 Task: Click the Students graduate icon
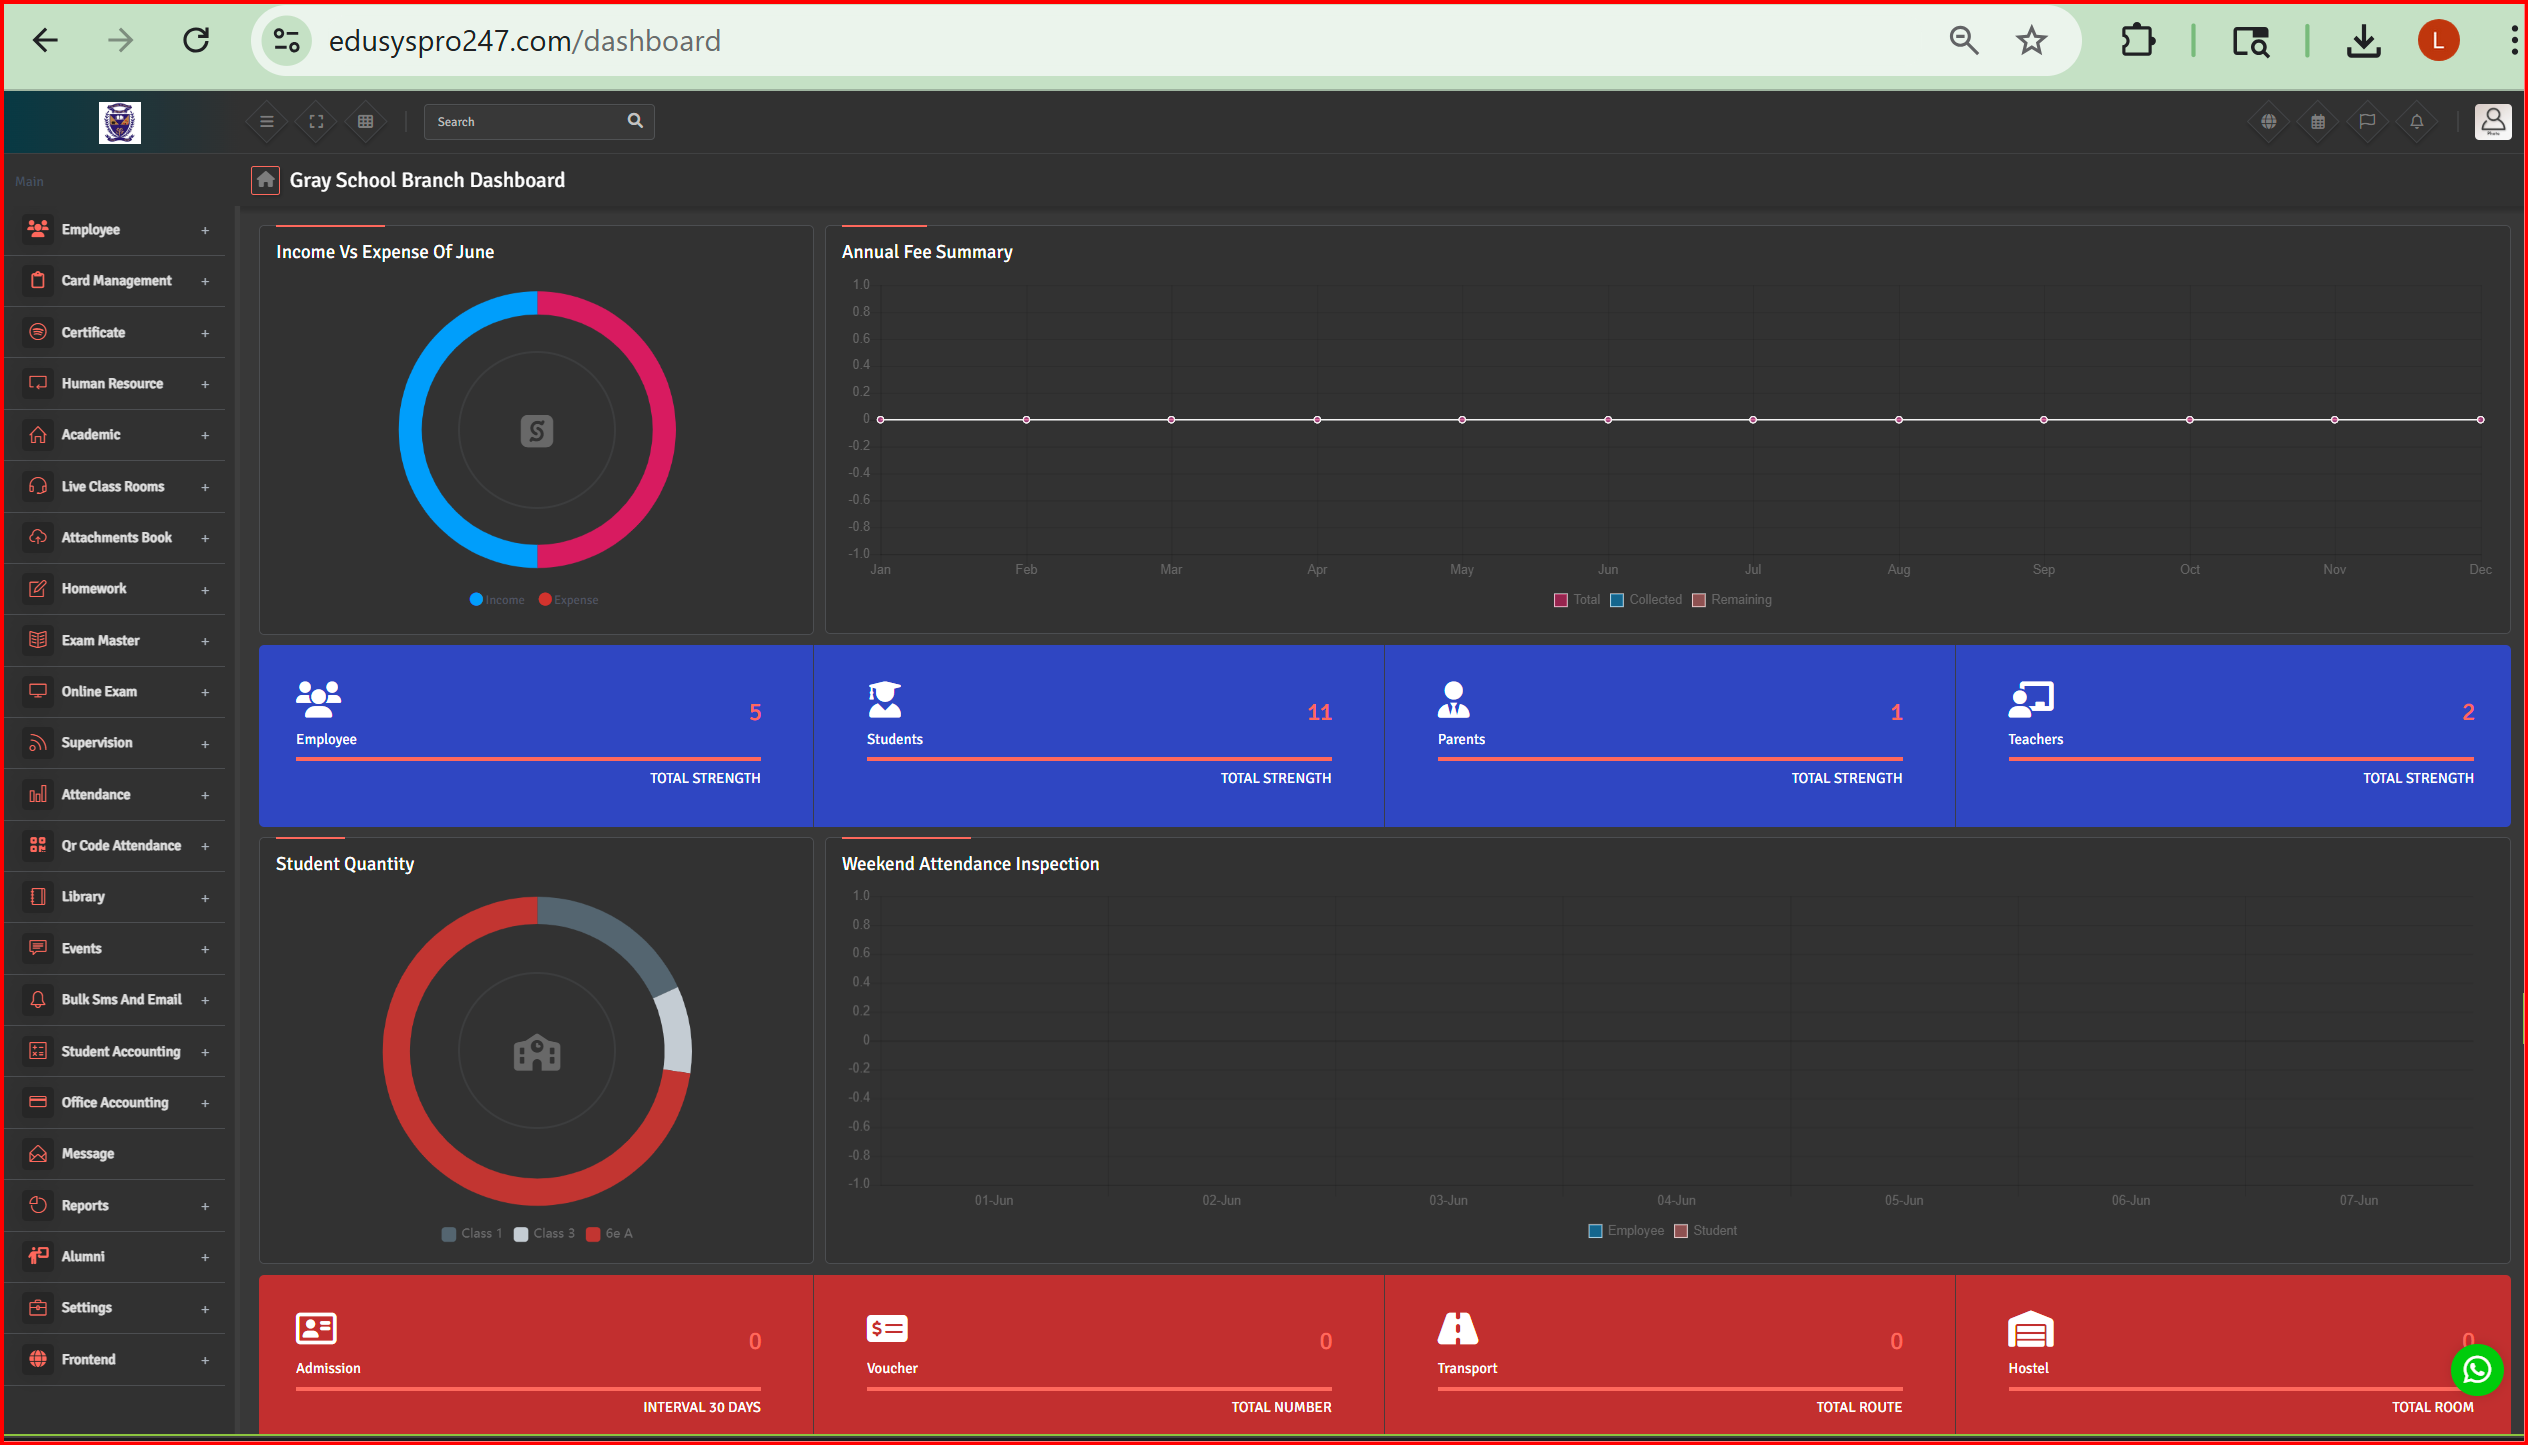point(884,699)
